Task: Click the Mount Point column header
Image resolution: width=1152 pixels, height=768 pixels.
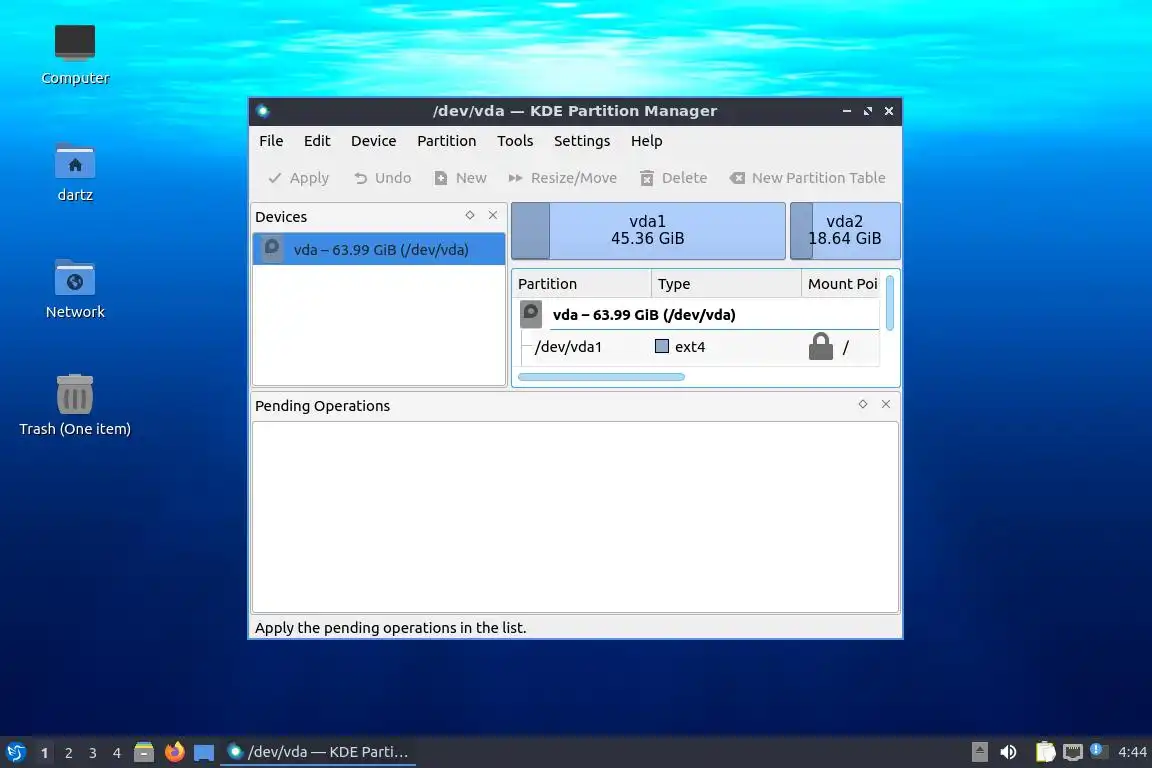Action: click(842, 284)
